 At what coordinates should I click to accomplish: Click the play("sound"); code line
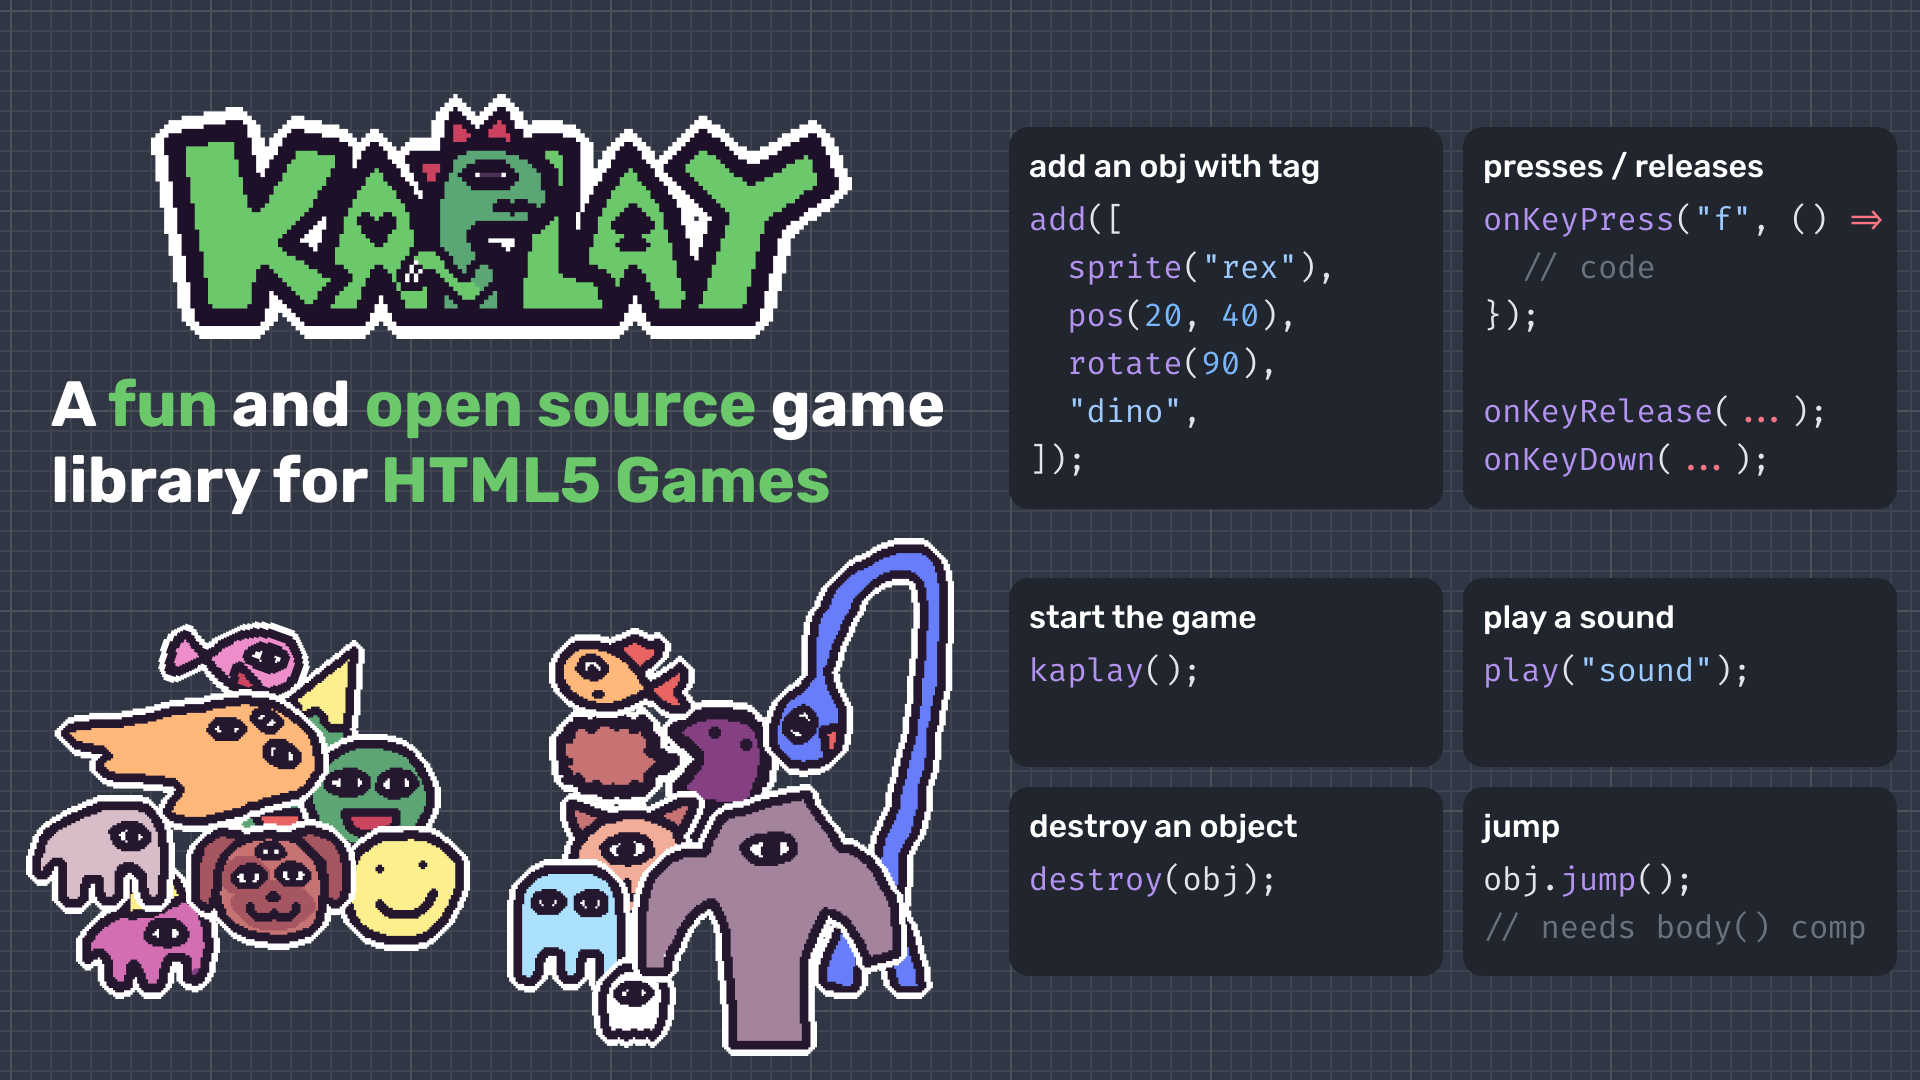tap(1616, 671)
